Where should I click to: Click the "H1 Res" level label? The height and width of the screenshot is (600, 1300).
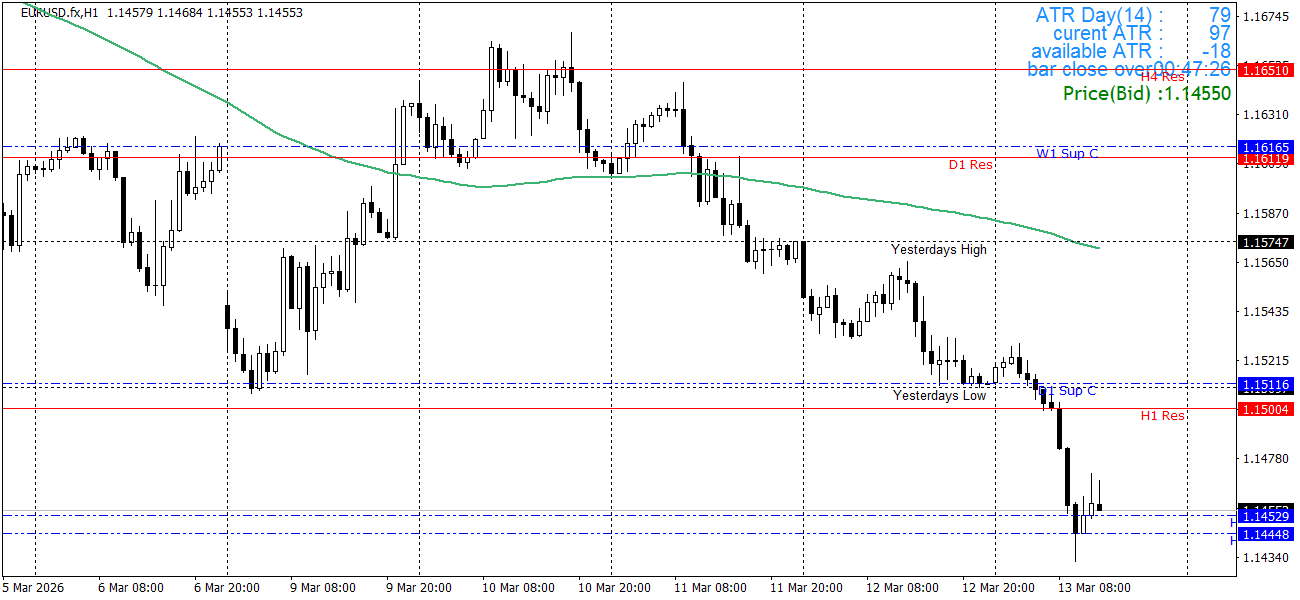point(1162,415)
